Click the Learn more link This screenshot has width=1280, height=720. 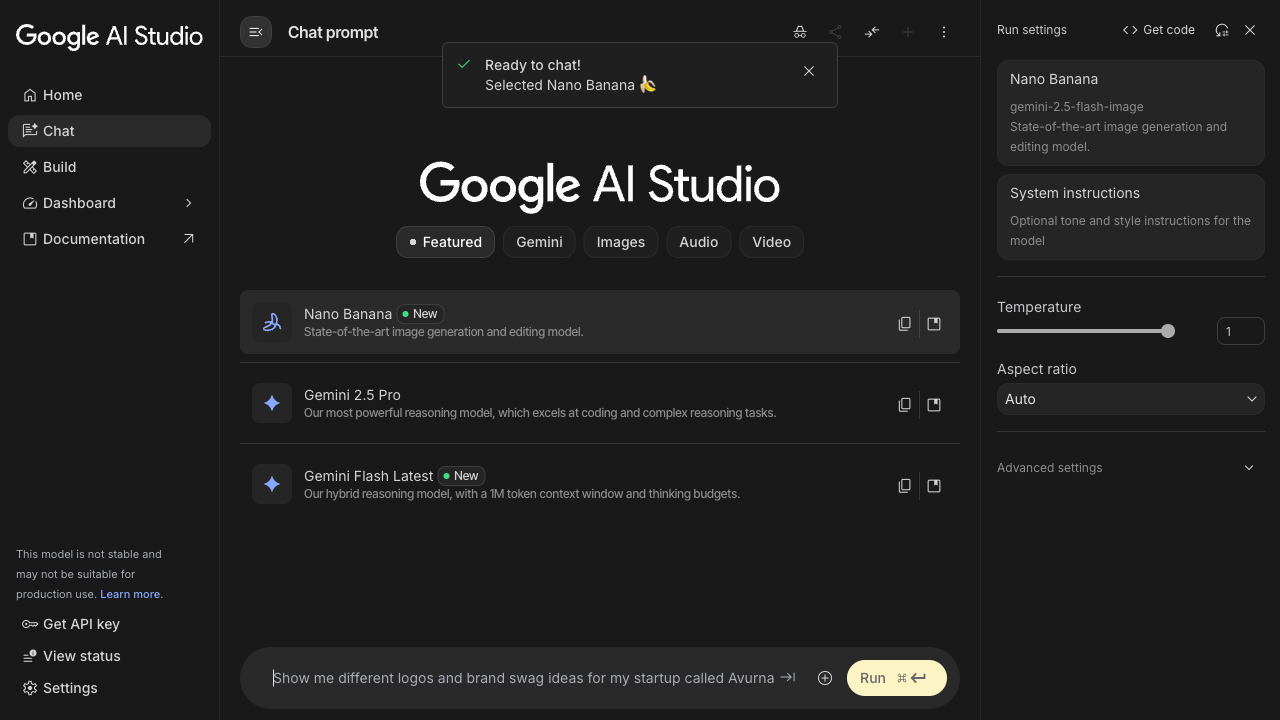tap(130, 594)
